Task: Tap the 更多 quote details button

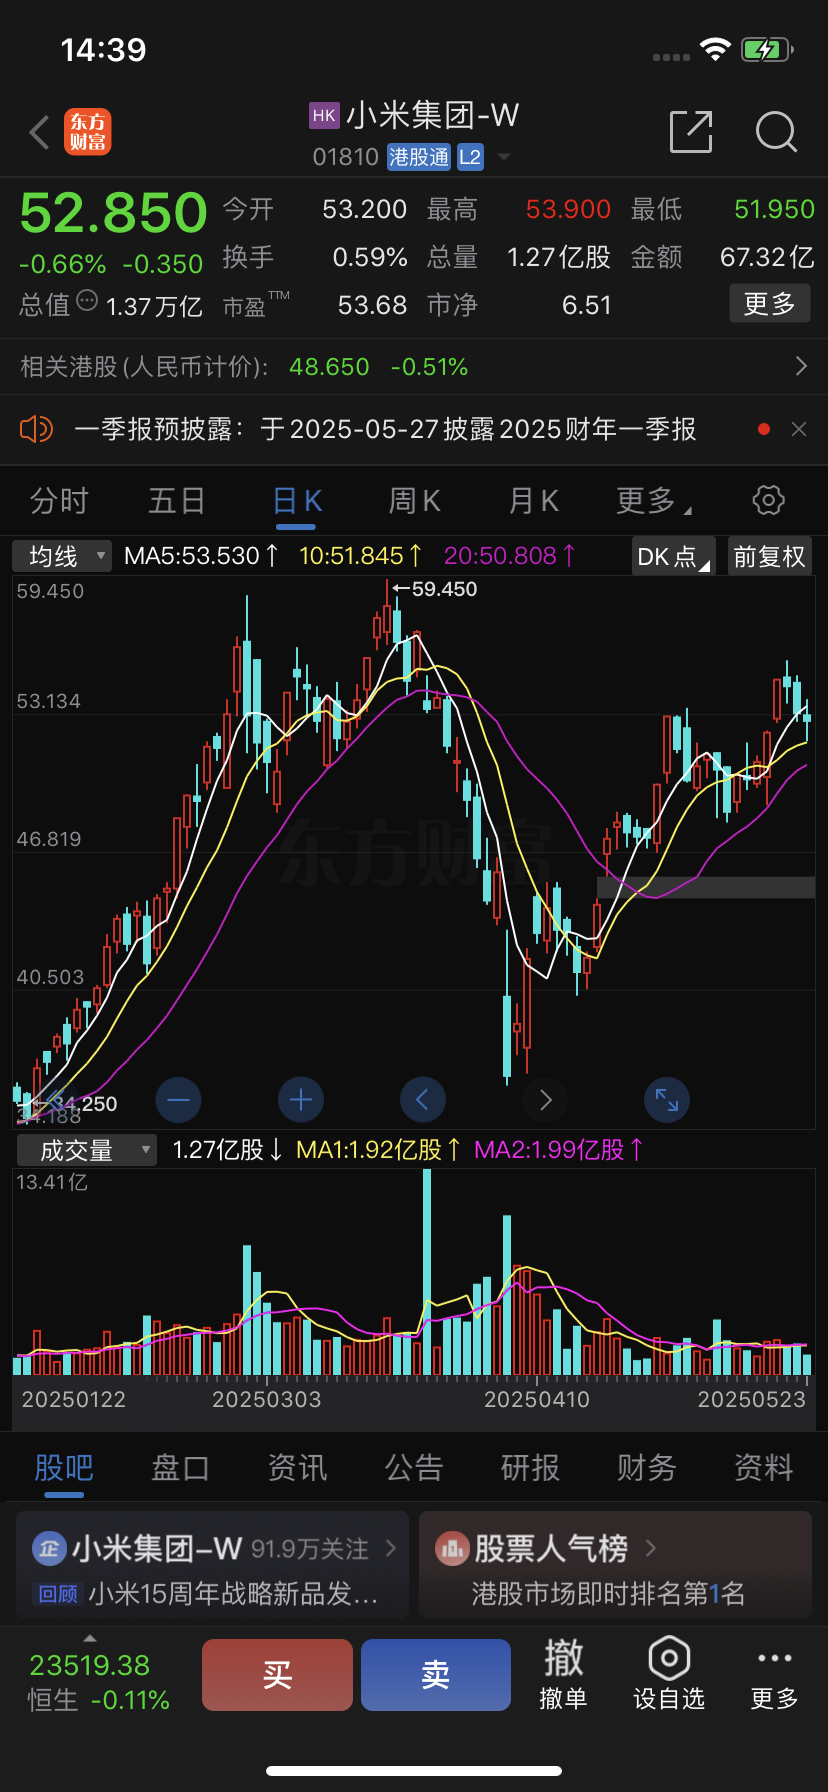Action: (x=769, y=304)
